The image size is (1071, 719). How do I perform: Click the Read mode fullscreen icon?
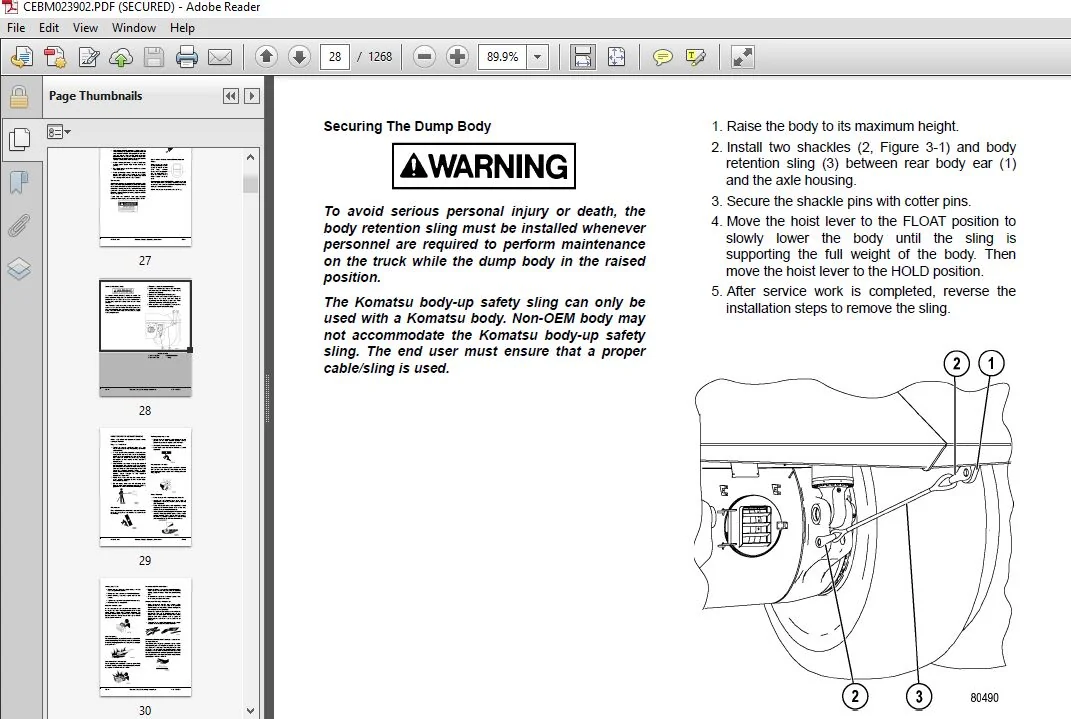(742, 57)
